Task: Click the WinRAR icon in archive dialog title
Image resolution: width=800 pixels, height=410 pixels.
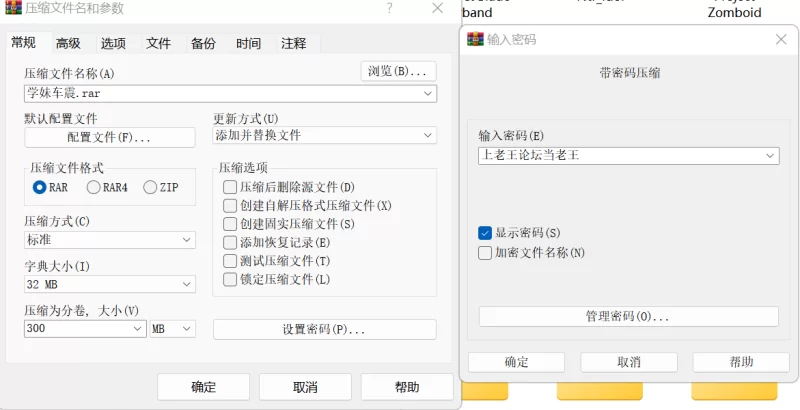Action: (x=13, y=8)
